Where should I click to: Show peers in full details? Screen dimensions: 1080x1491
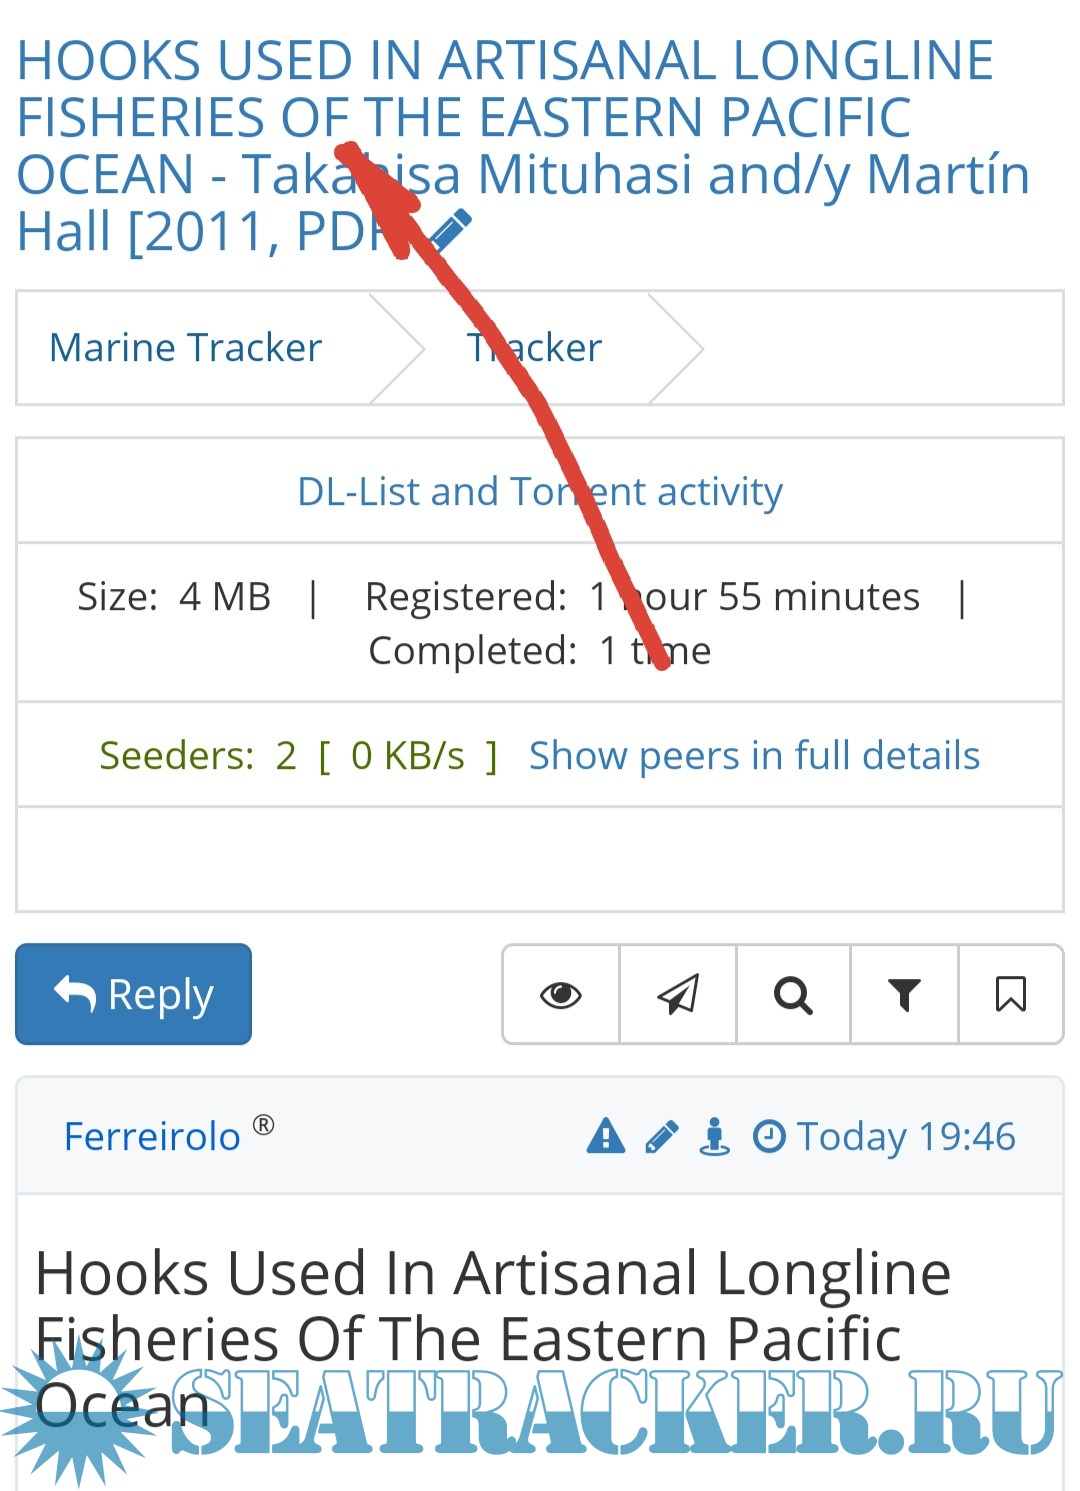[754, 756]
